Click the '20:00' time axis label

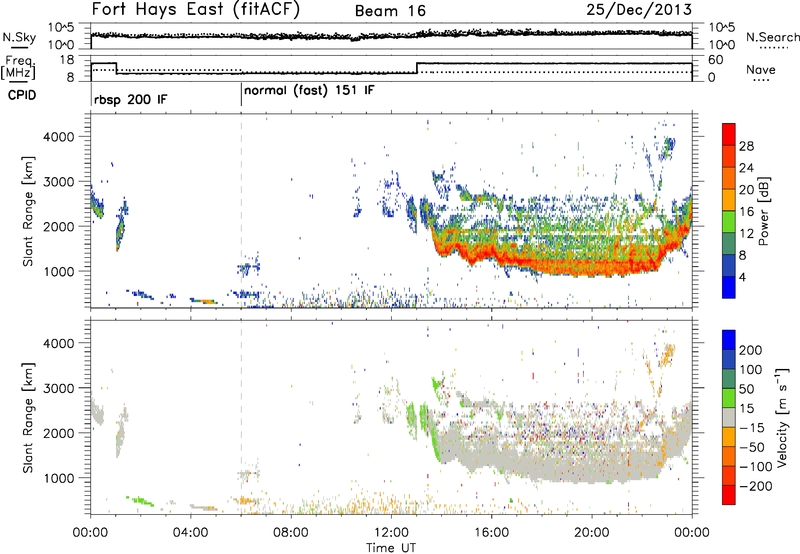point(591,533)
